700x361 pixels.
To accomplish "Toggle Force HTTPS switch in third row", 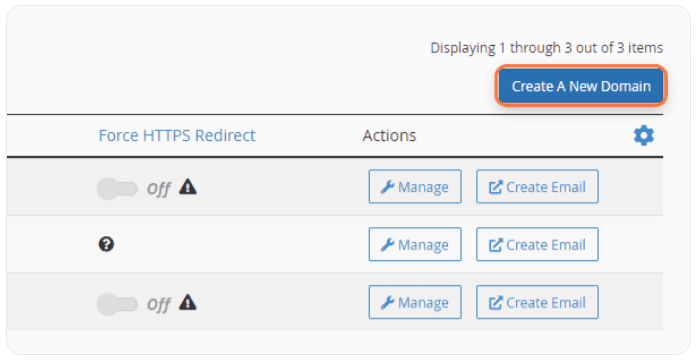I will pyautogui.click(x=117, y=304).
